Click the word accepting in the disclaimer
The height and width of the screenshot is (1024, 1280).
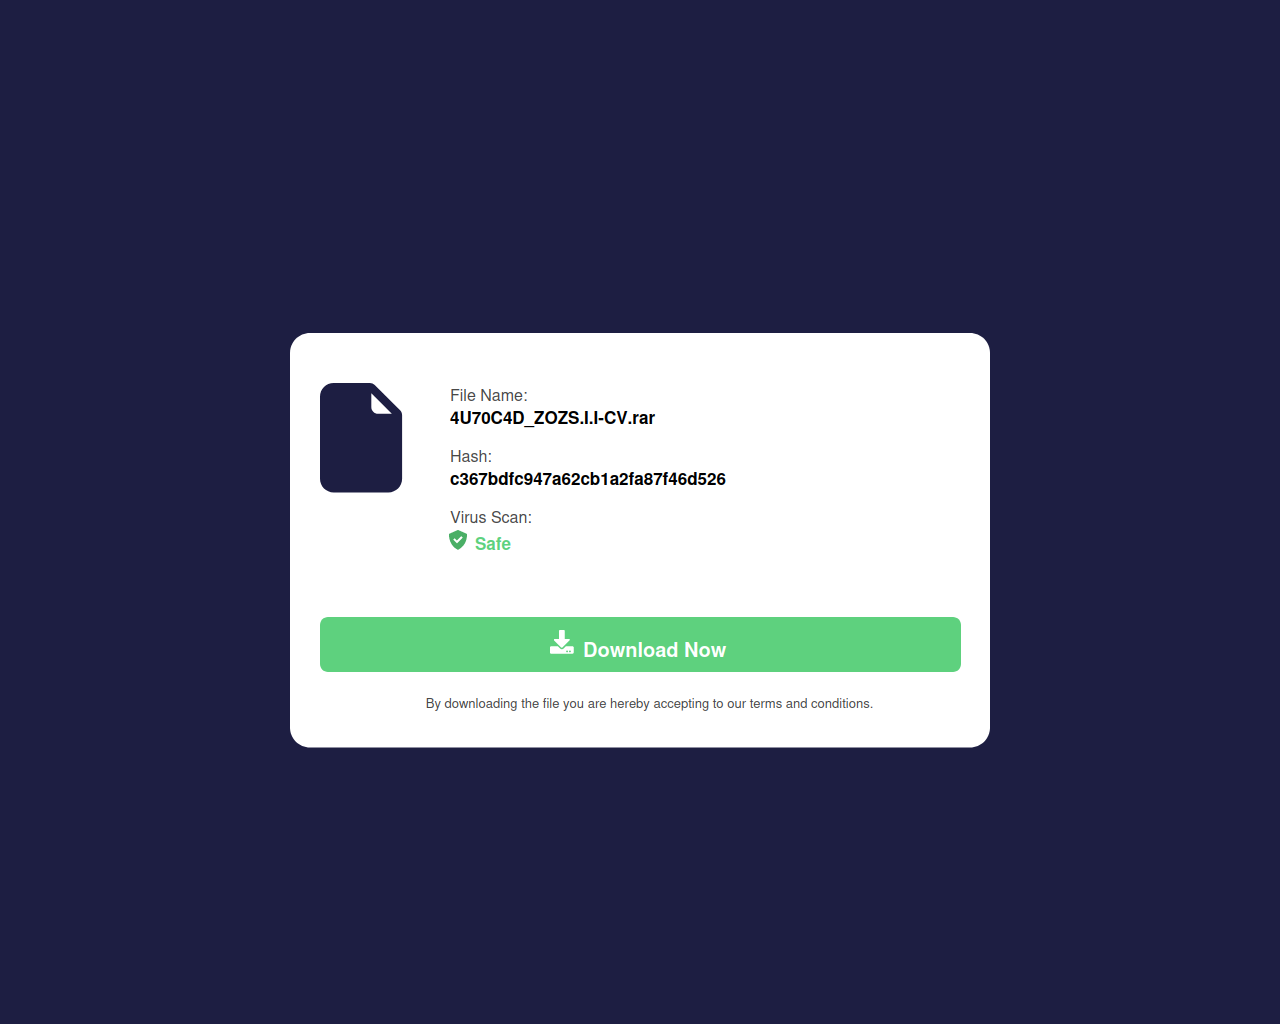(x=681, y=704)
